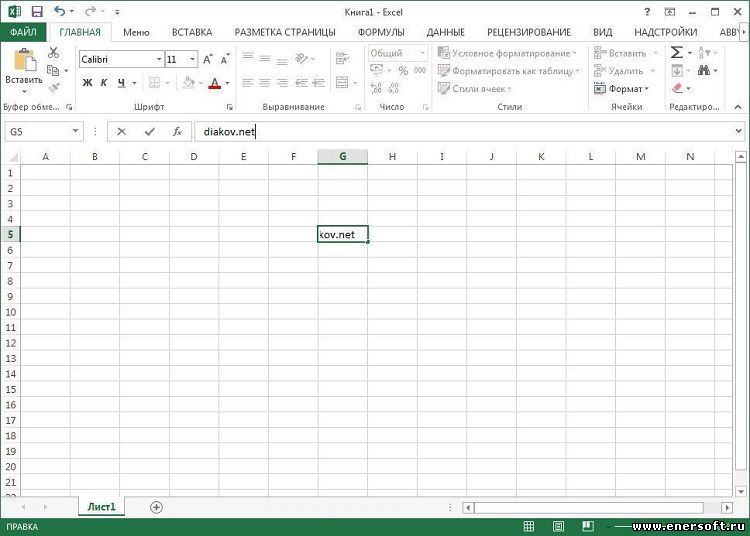Open the Общий number format dropdown
The width and height of the screenshot is (750, 536).
pos(422,53)
